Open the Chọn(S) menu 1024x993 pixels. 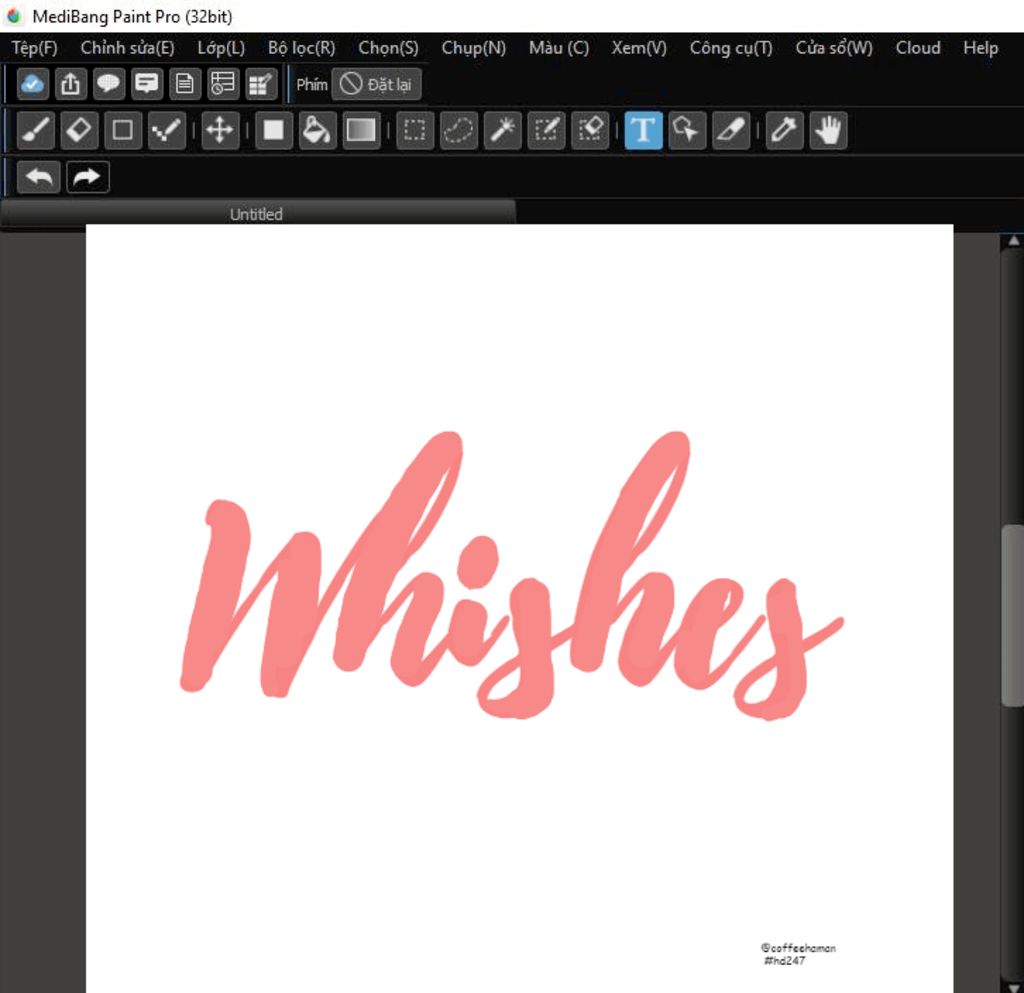[x=389, y=48]
